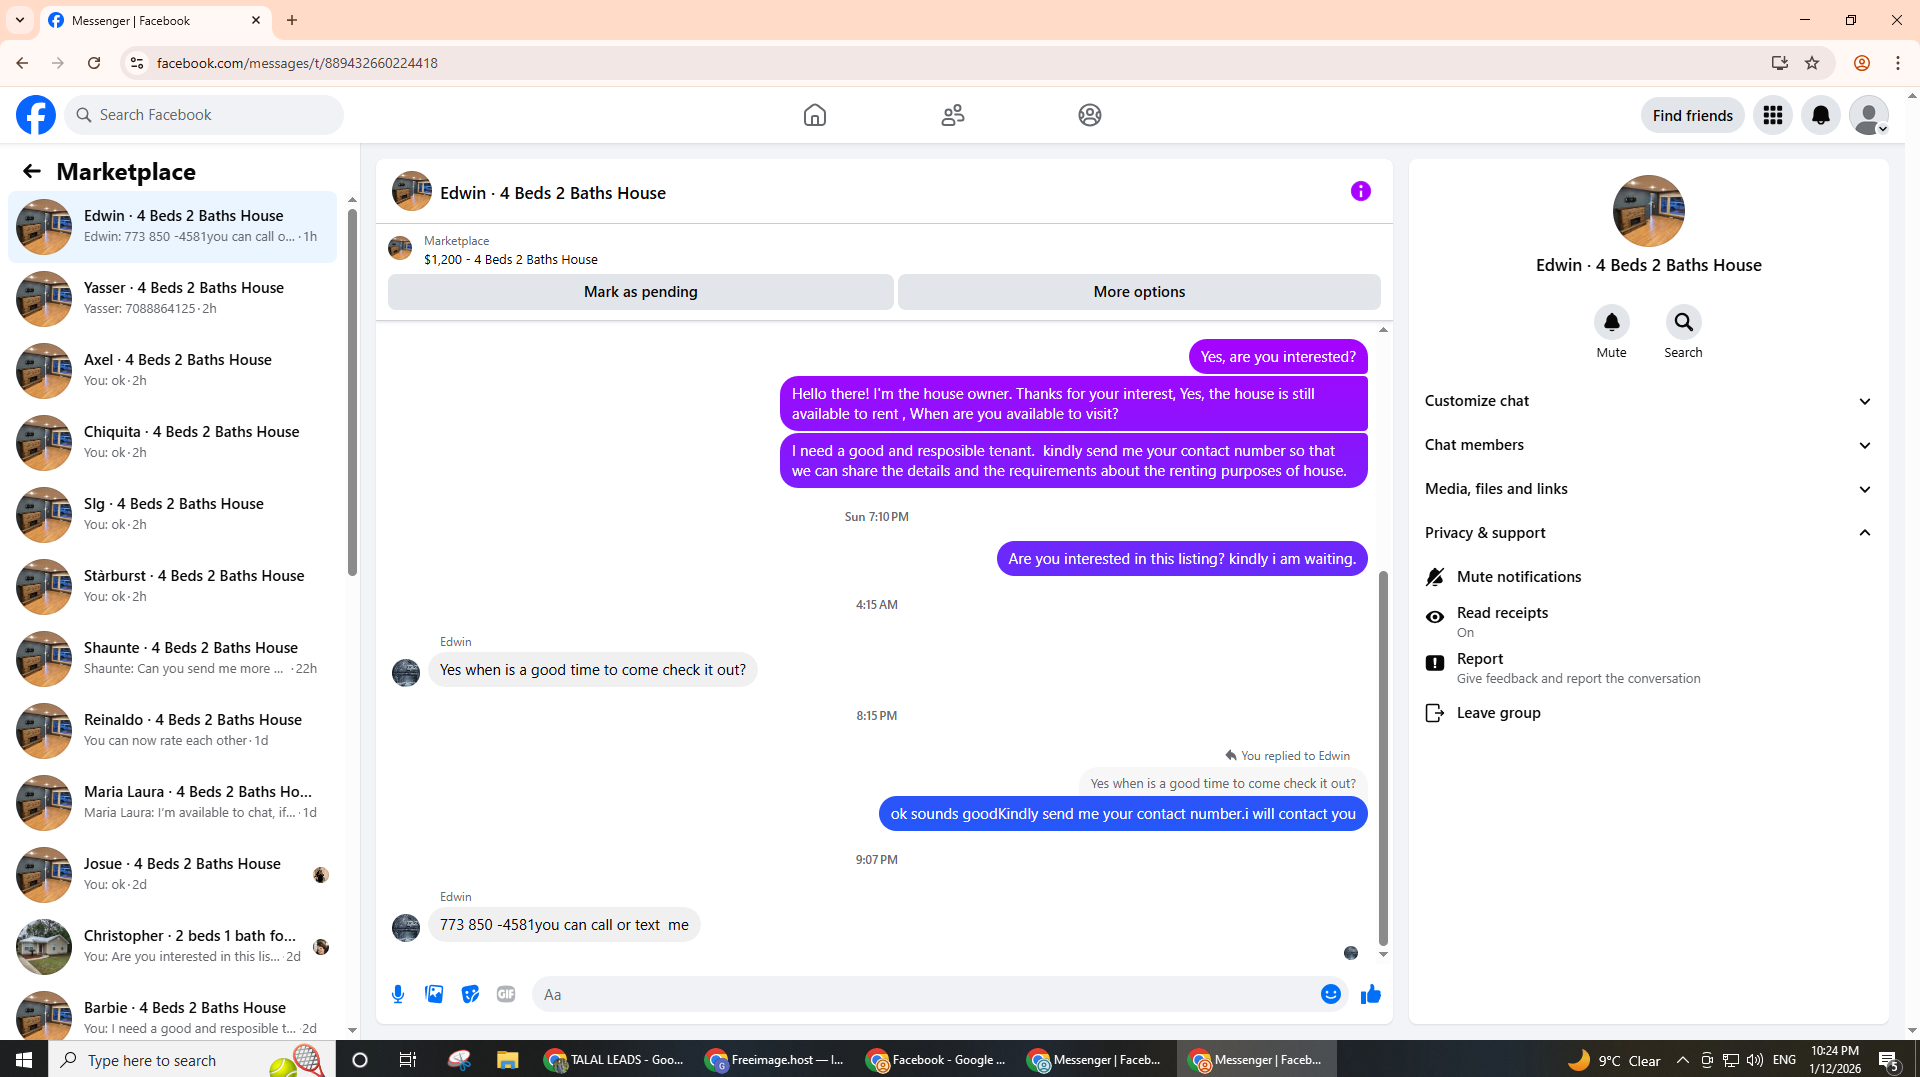This screenshot has height=1077, width=1920.
Task: Open File Explorer from taskbar
Action: click(x=508, y=1060)
